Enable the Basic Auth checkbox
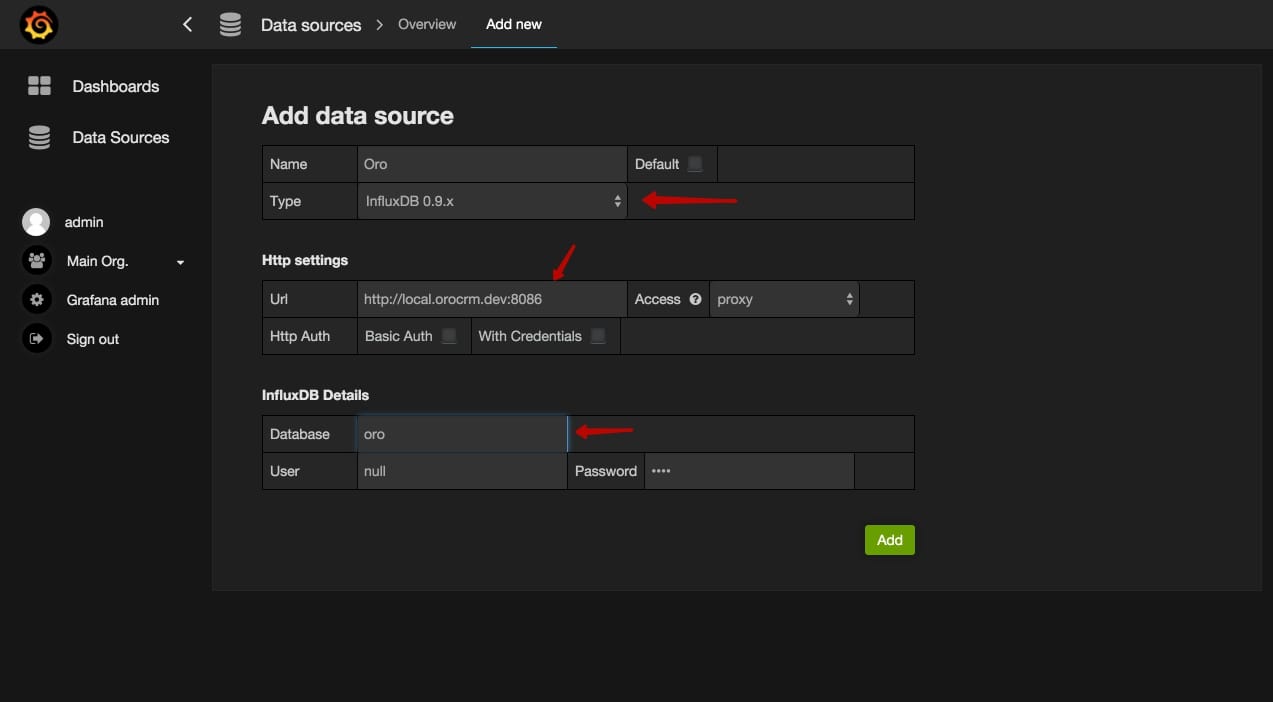The width and height of the screenshot is (1273, 702). coord(449,336)
